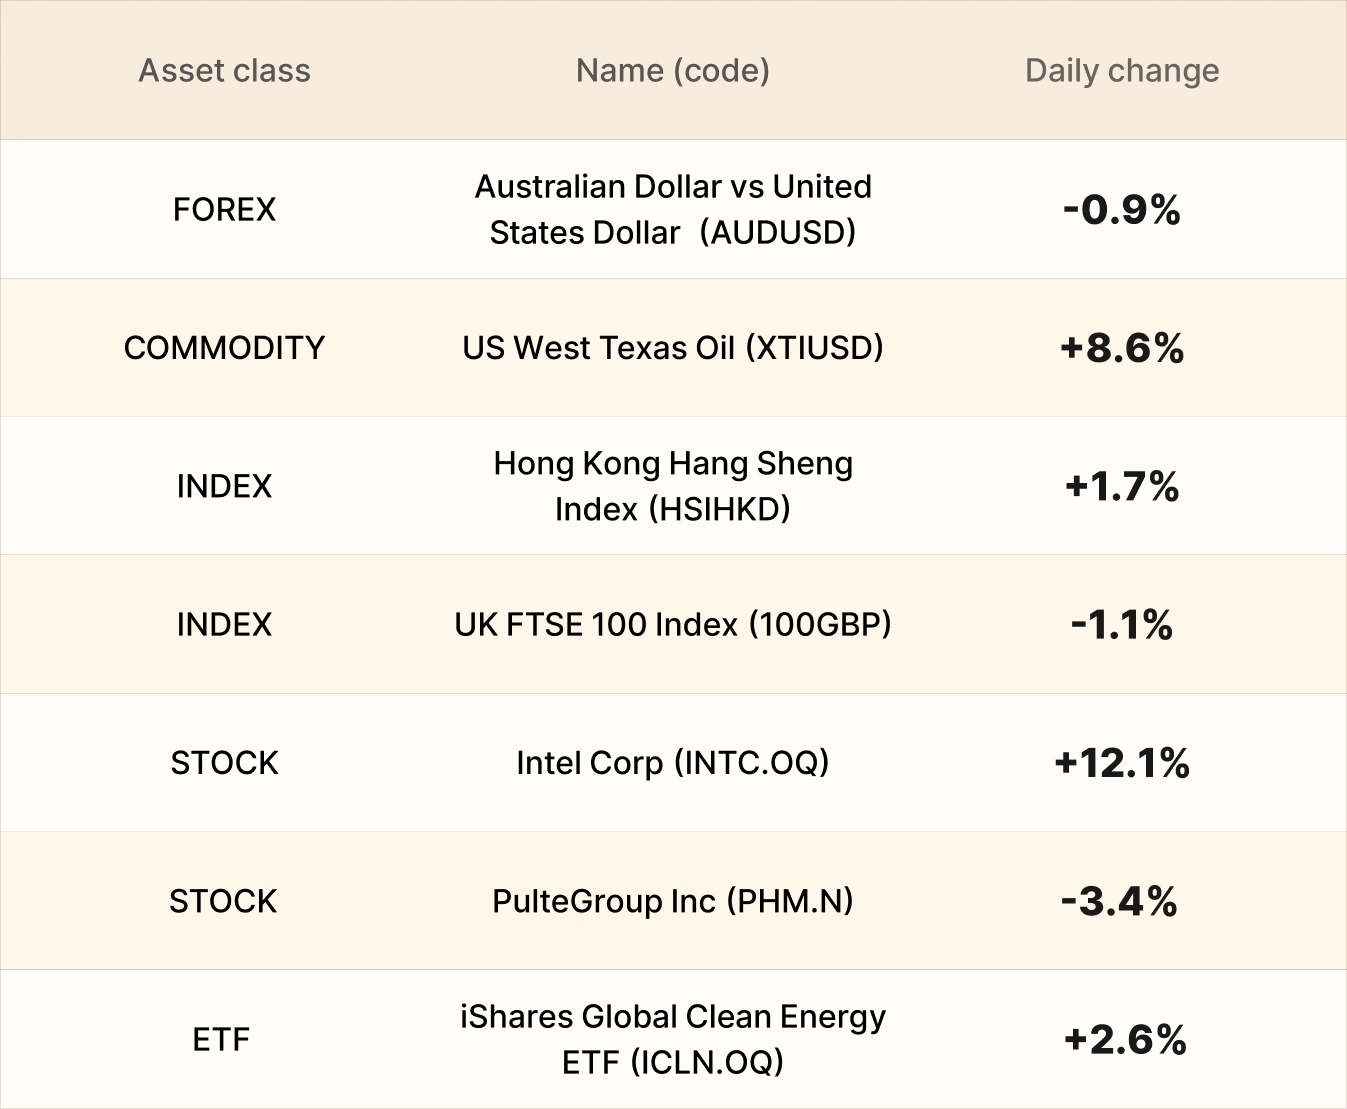Click PulteGroup Inc (PHM.N) name

click(673, 901)
